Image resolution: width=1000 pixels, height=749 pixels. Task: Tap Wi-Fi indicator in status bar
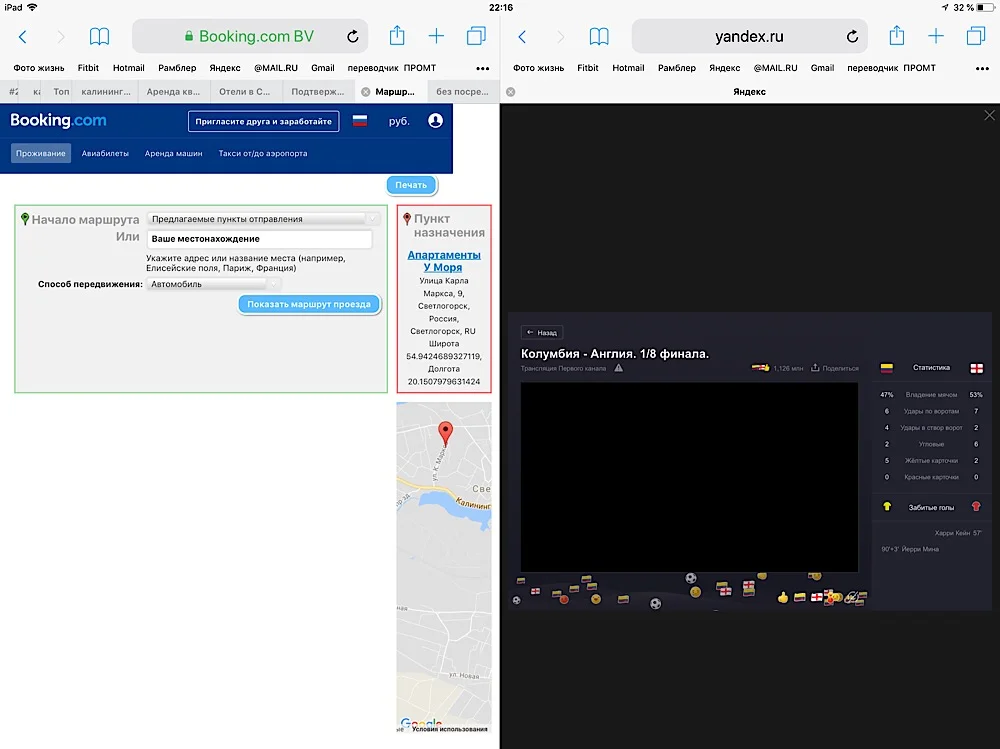[x=32, y=7]
